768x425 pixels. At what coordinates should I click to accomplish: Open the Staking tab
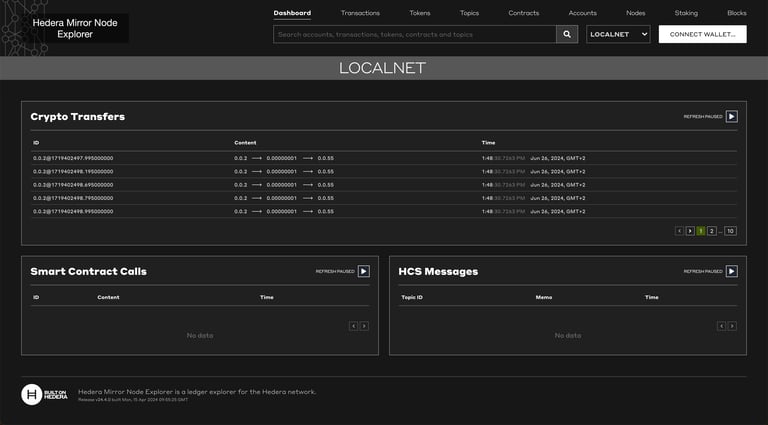coord(686,13)
